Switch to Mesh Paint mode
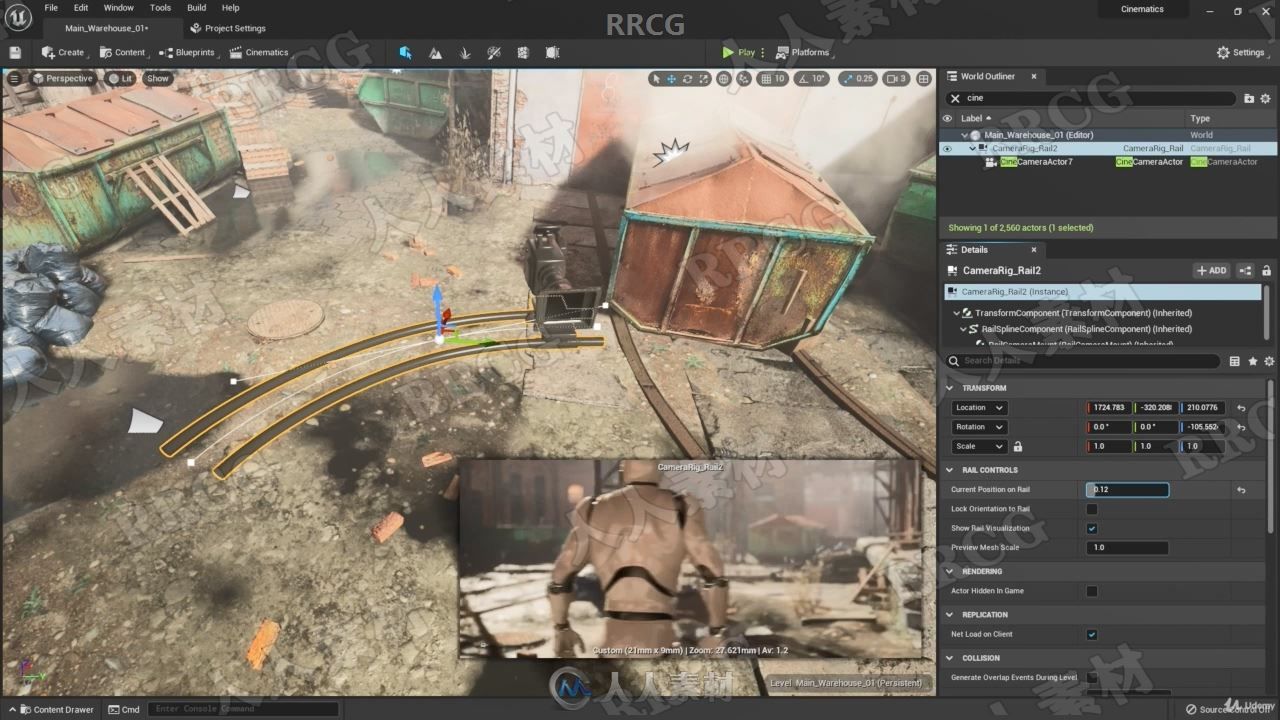 (x=494, y=52)
